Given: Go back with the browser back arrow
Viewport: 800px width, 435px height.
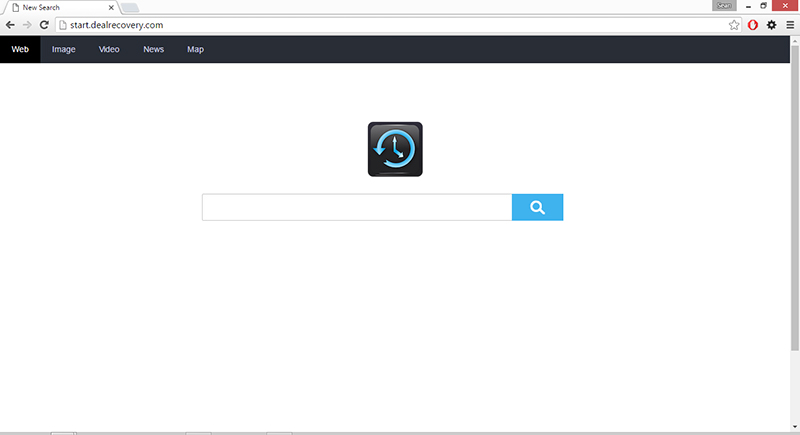Looking at the screenshot, I should 10,25.
